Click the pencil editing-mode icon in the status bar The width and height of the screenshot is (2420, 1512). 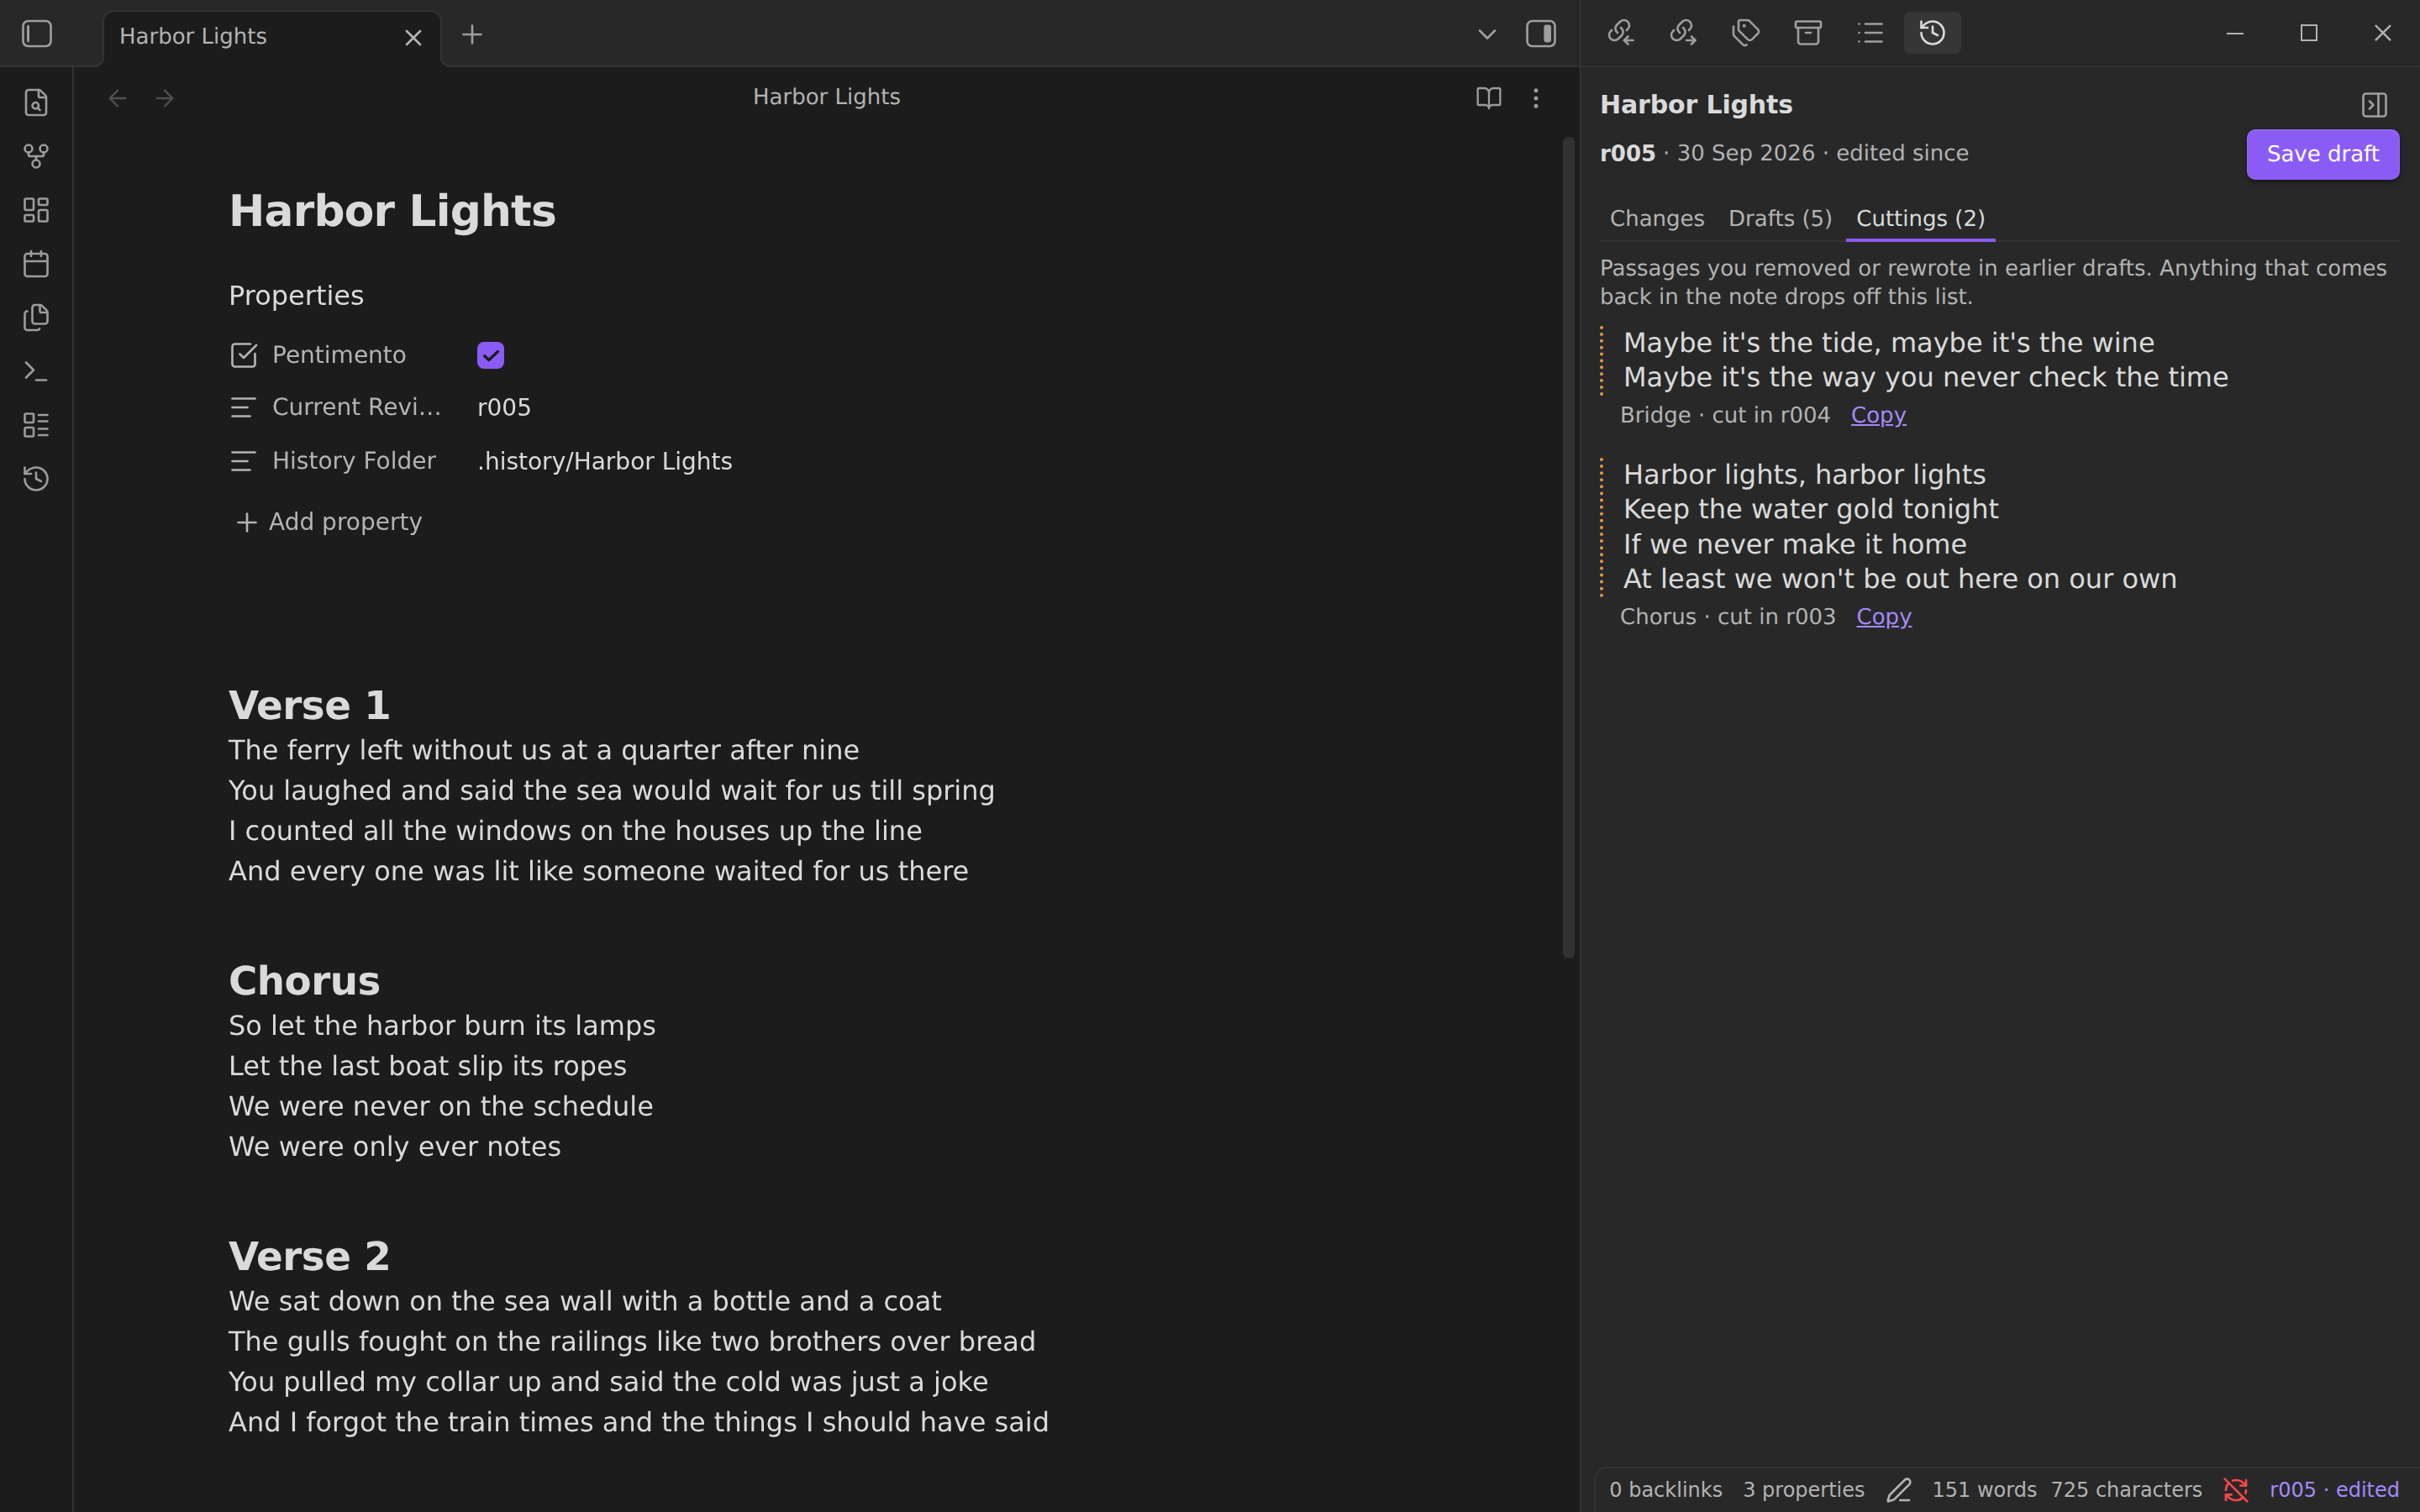1899,1490
